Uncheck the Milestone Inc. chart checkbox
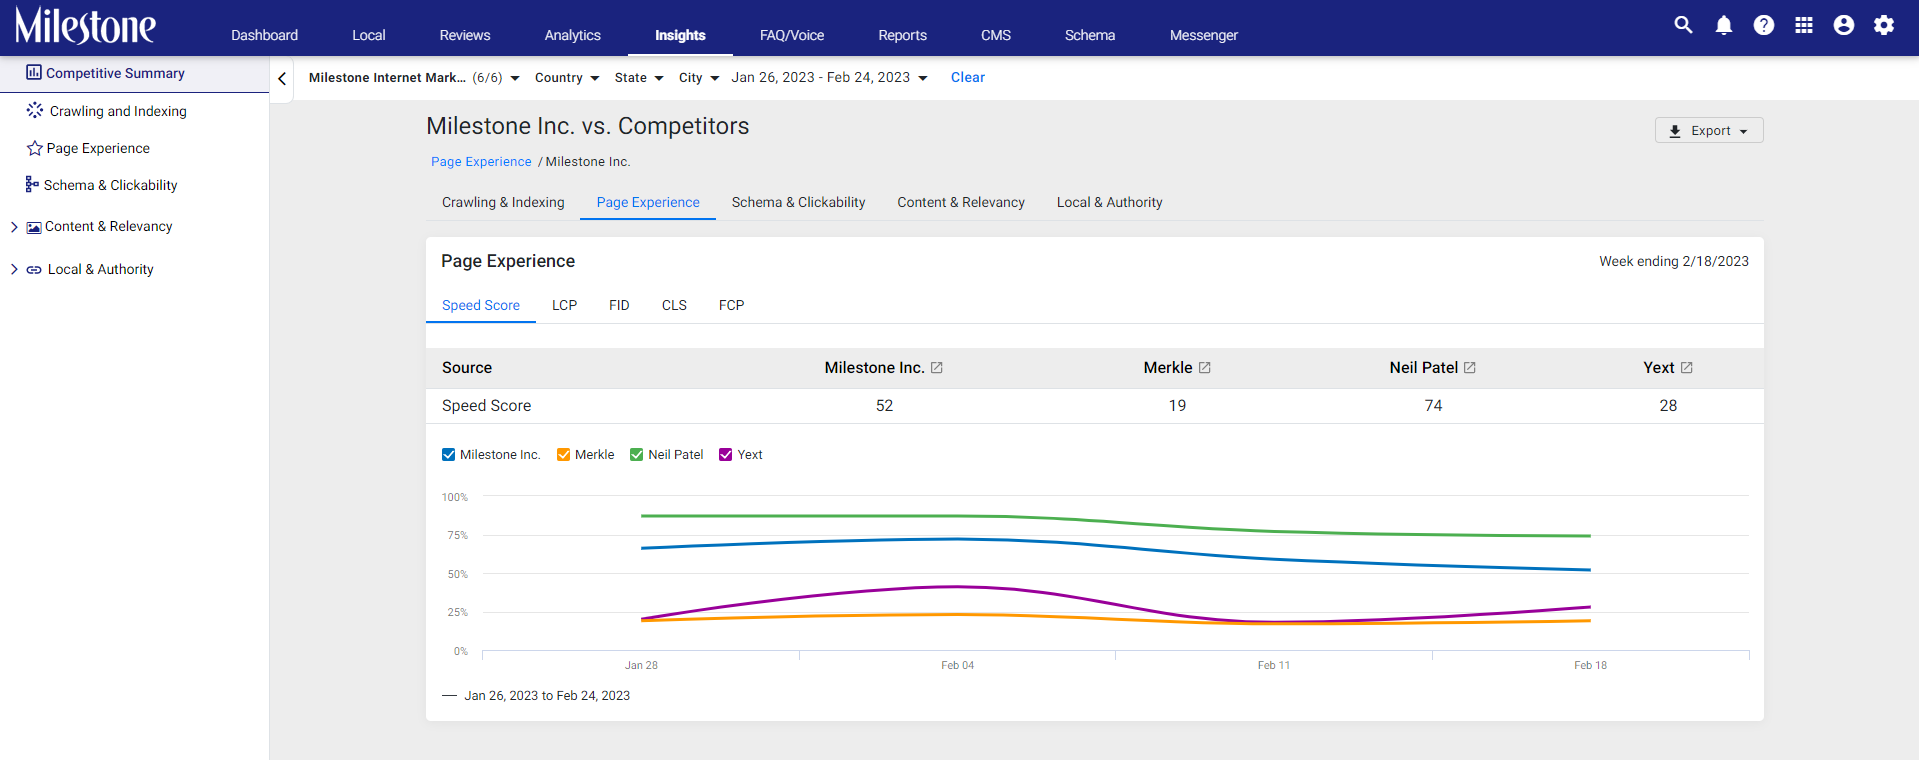 [x=448, y=455]
